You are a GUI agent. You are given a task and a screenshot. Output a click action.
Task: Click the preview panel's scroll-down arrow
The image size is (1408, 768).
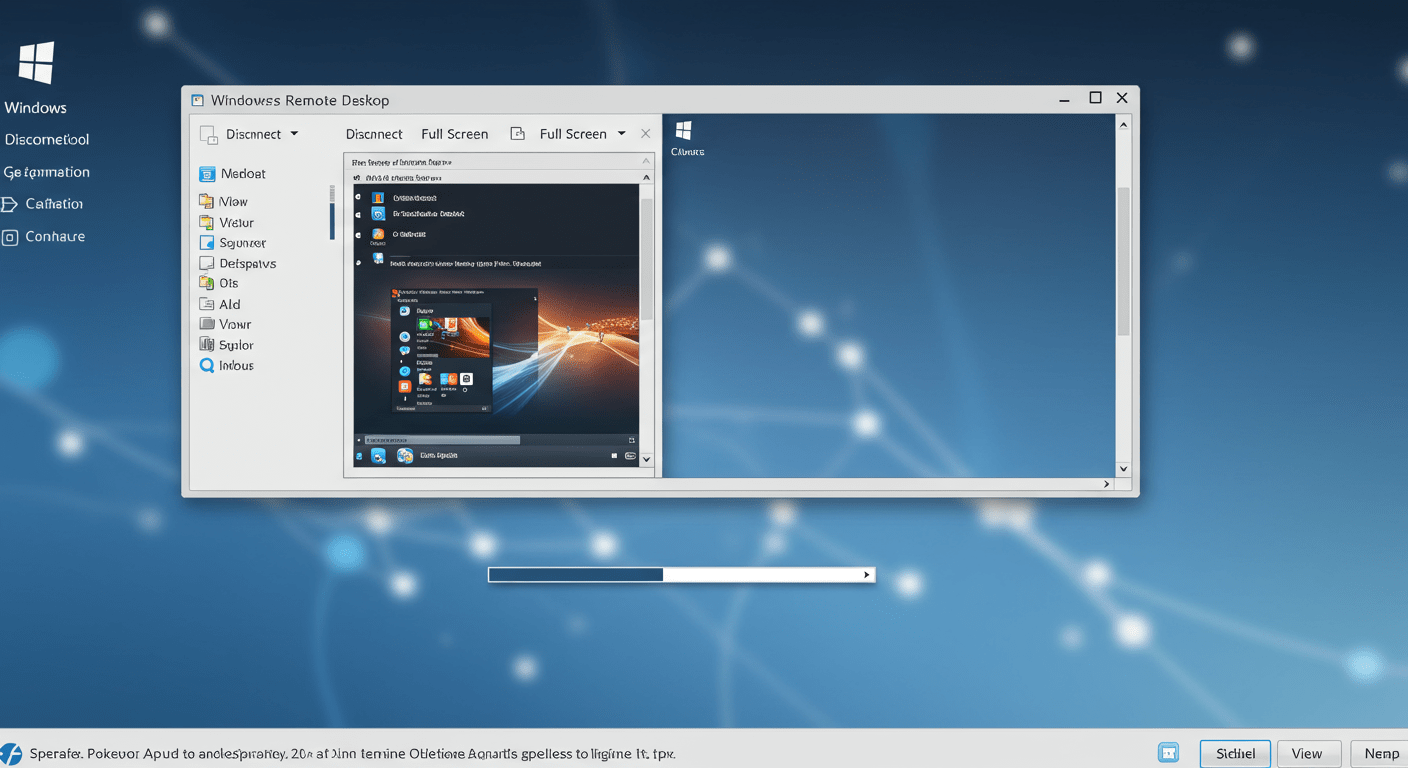(646, 459)
